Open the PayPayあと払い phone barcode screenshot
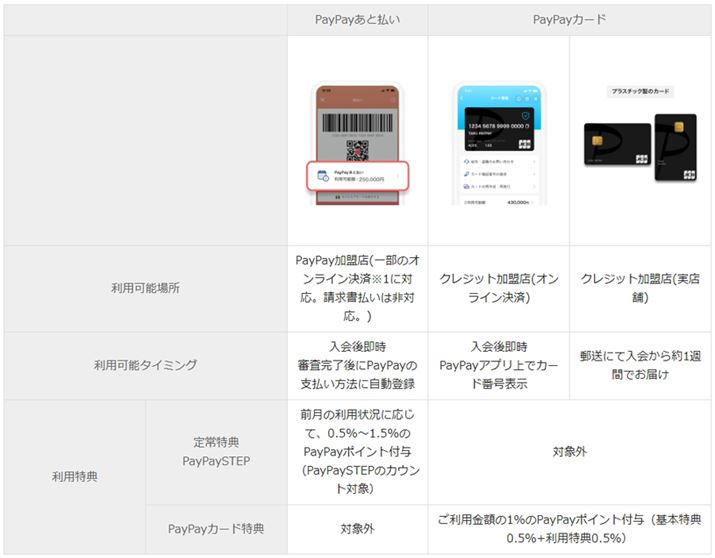The image size is (715, 558). [358, 144]
